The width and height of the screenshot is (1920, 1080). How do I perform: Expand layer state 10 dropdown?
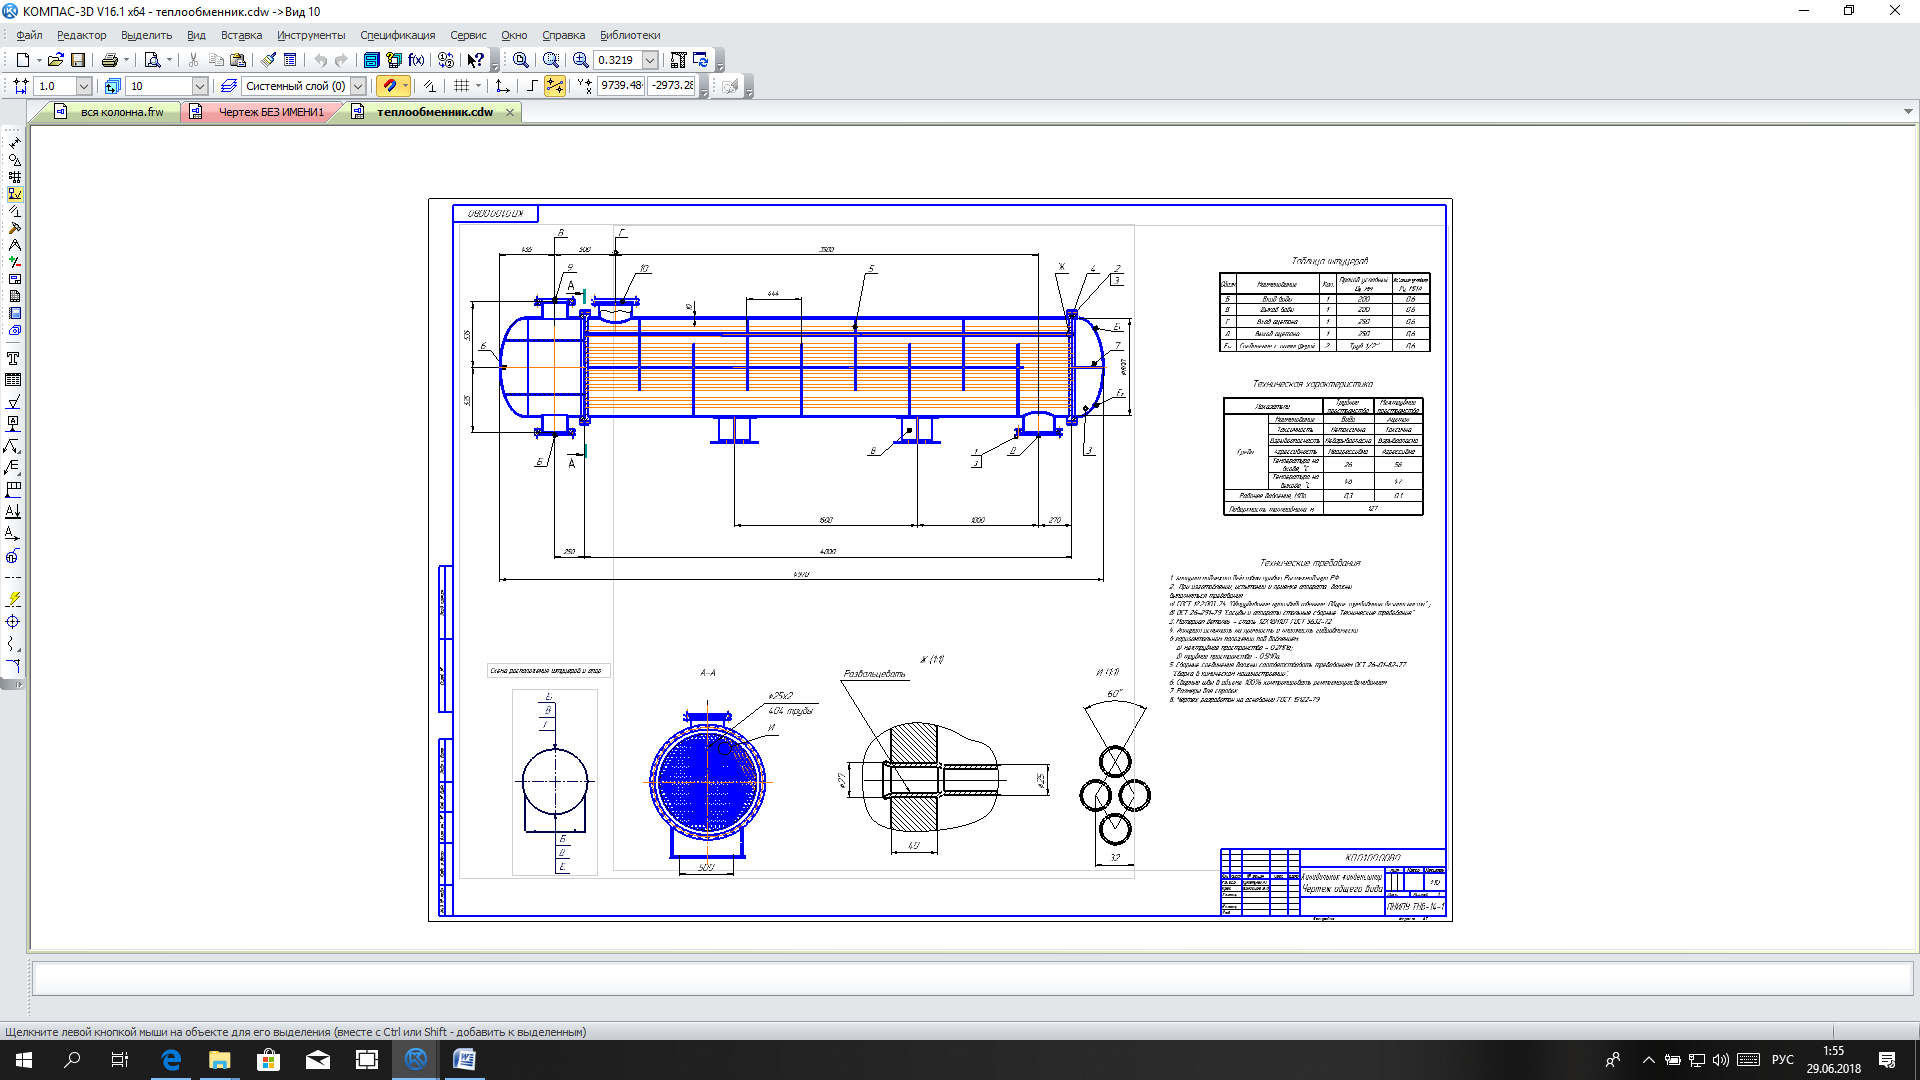pos(200,86)
